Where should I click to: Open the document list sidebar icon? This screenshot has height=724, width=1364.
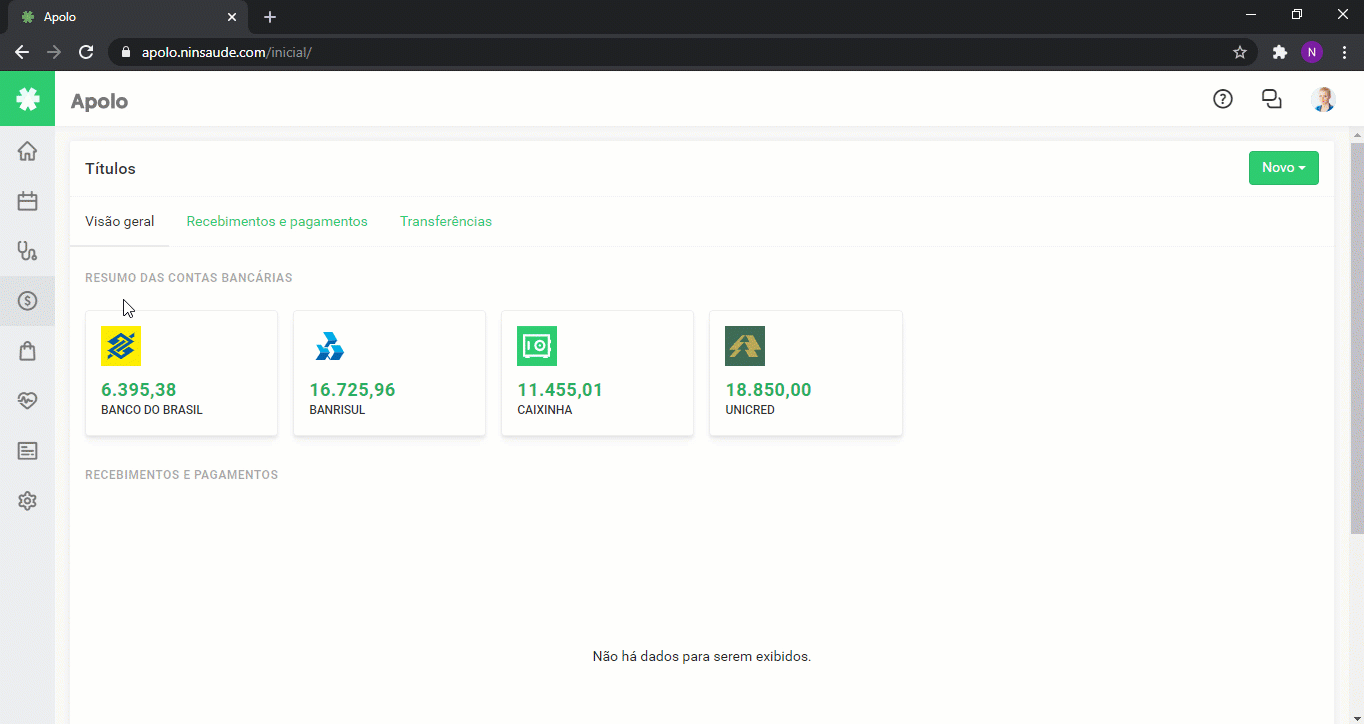click(x=27, y=451)
